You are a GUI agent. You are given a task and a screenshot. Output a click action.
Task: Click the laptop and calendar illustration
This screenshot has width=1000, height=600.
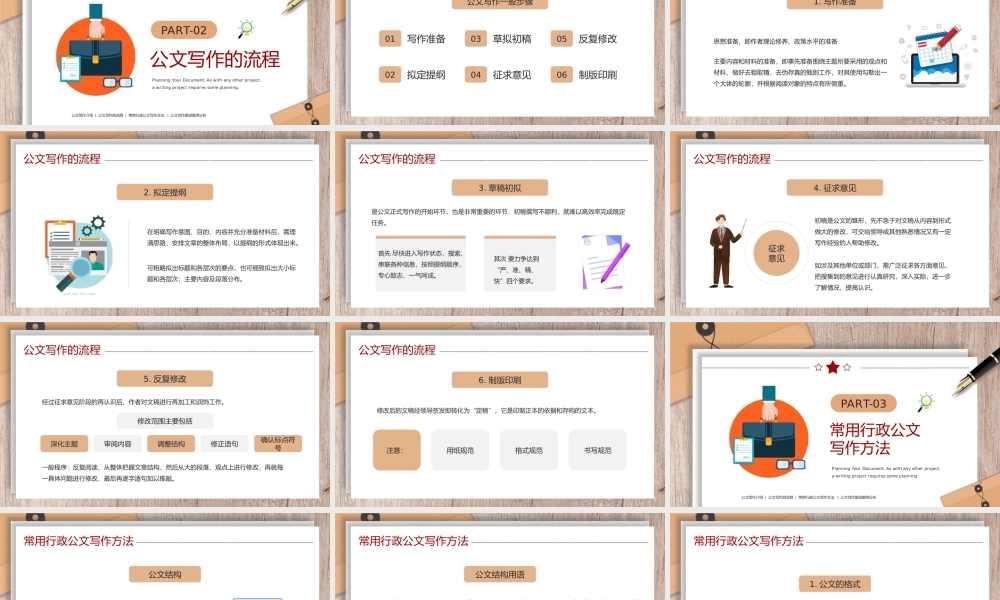[936, 55]
